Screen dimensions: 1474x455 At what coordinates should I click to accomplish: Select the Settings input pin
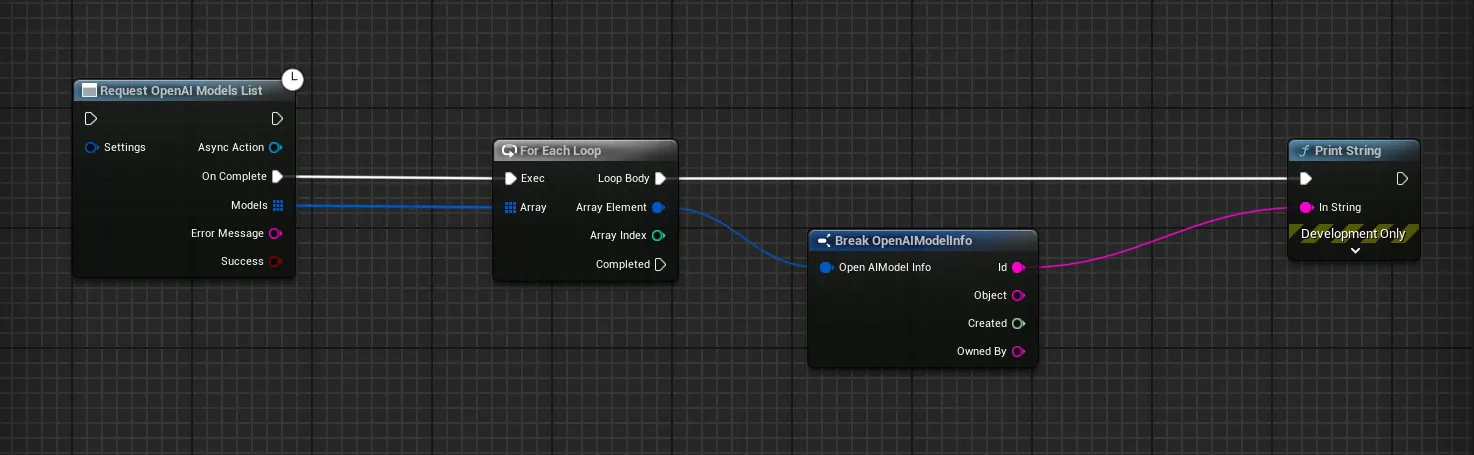pyautogui.click(x=91, y=147)
